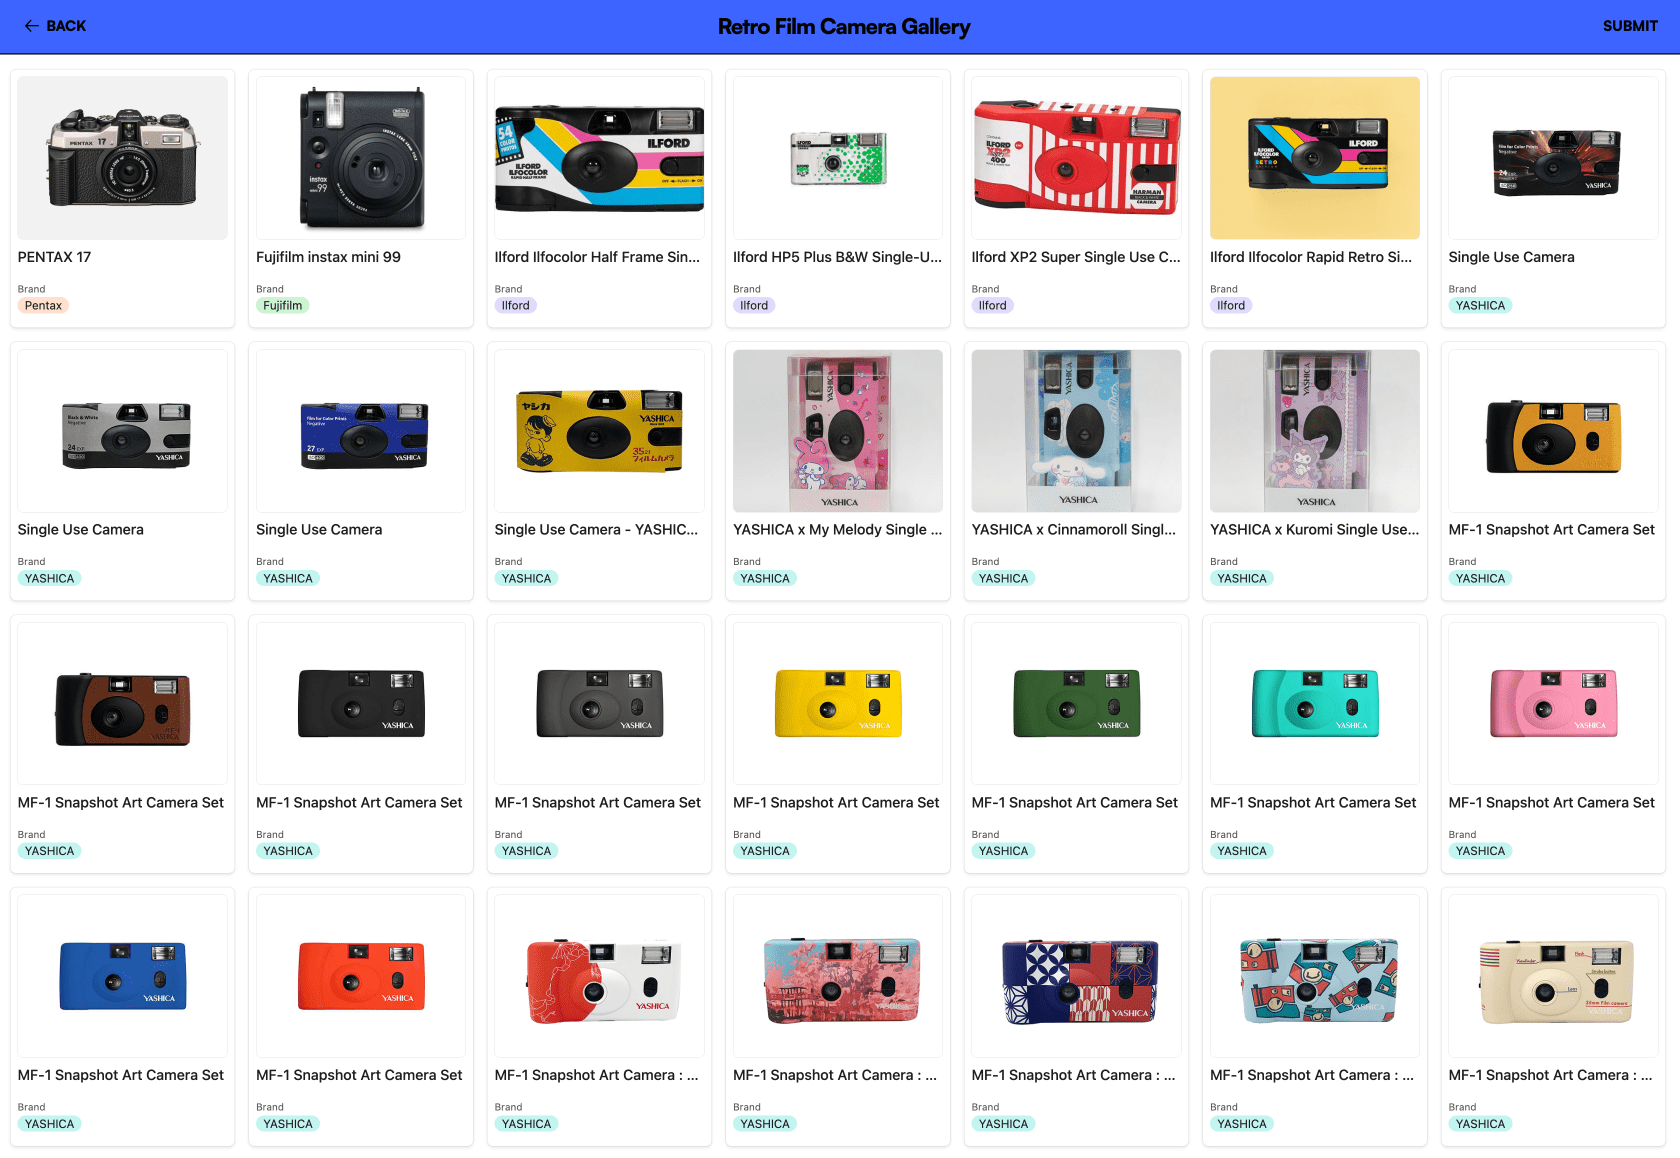Select the pink MF-1 Snapshot camera image

click(1554, 704)
